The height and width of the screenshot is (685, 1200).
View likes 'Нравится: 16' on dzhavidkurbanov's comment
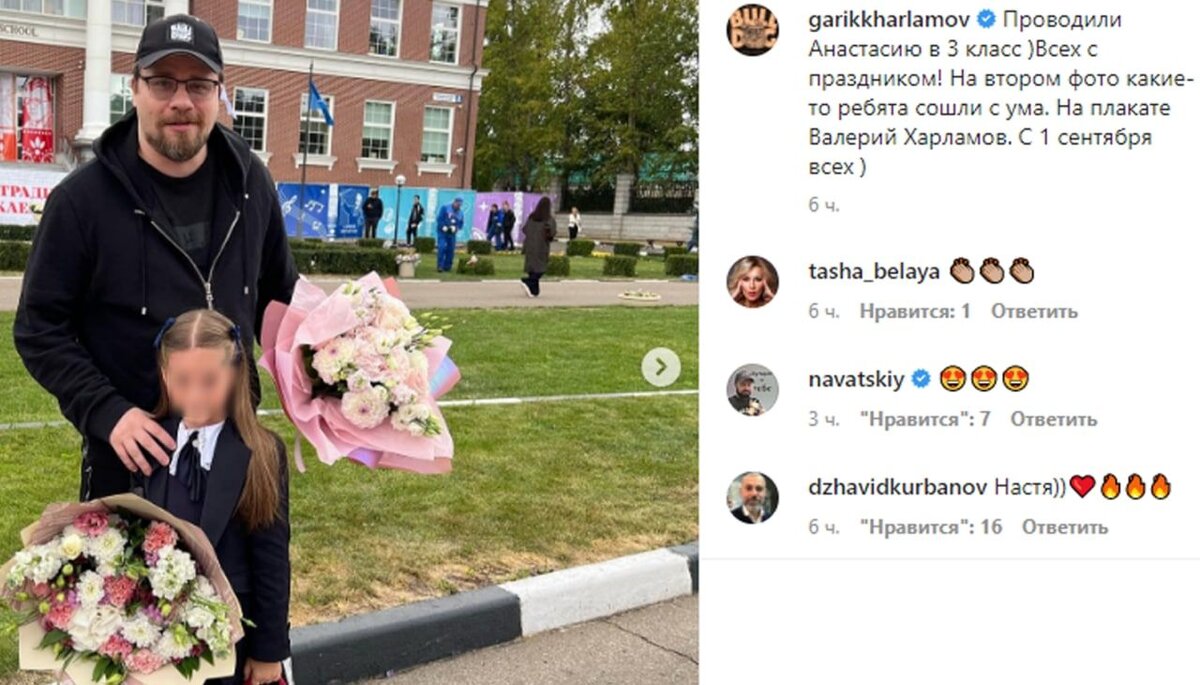[931, 527]
